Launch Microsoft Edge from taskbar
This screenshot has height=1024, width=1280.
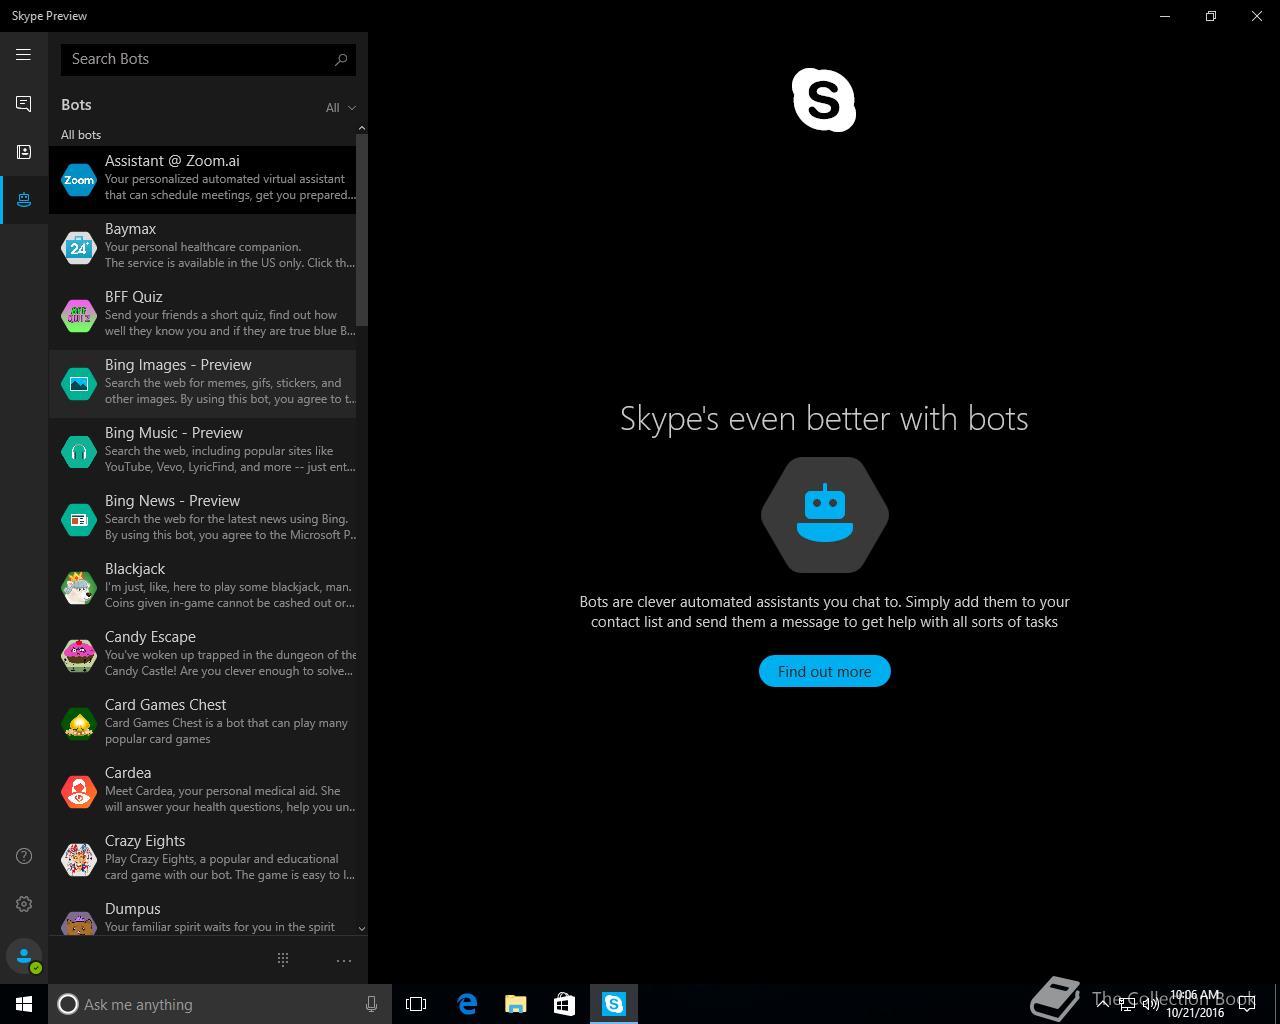pos(466,1004)
